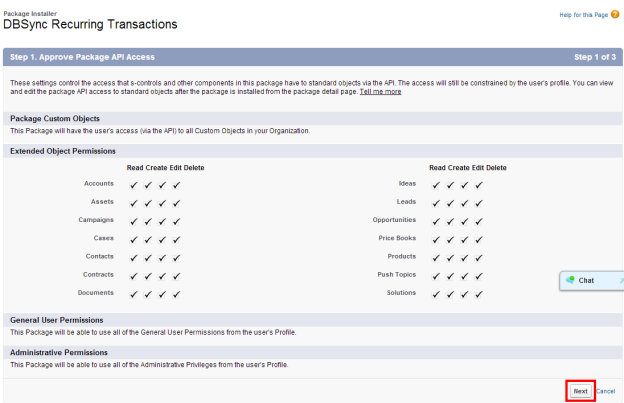Click the Contracts Delete checkmark
Viewport: 624px width, 403px height.
177,275
